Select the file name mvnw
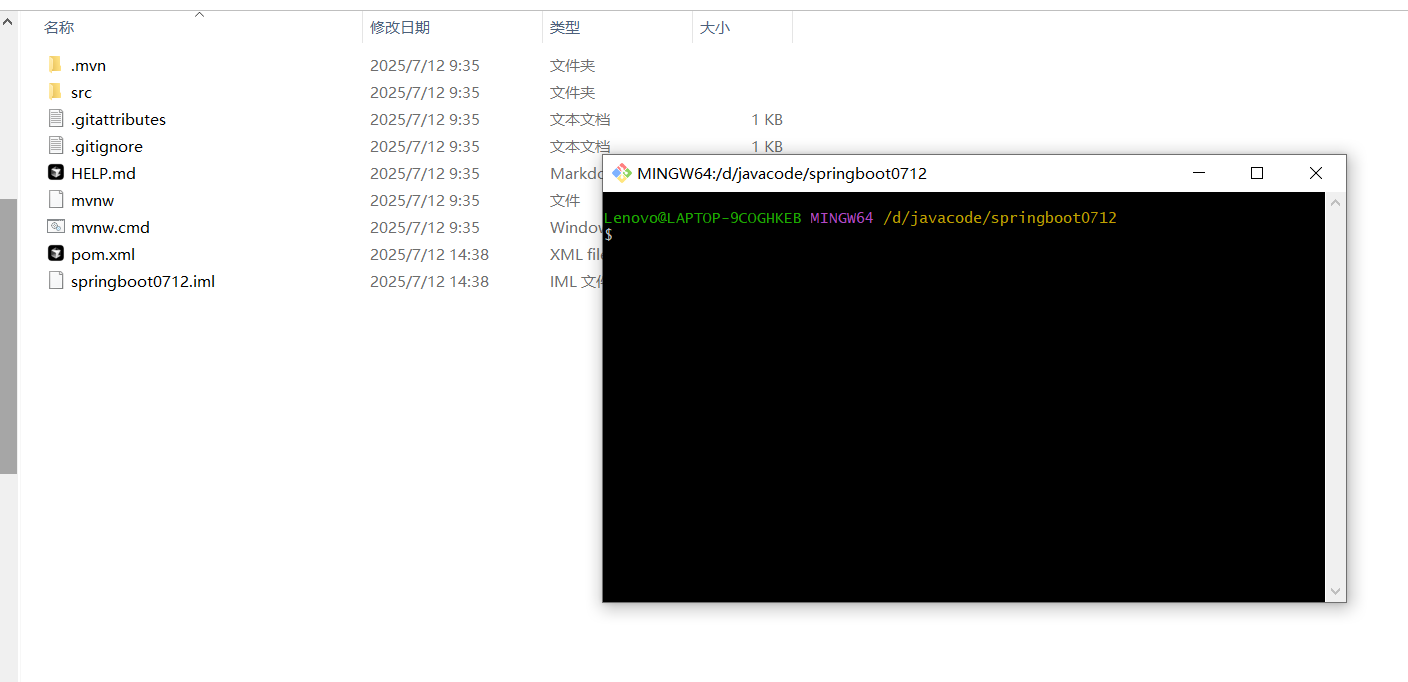The image size is (1408, 682). click(x=92, y=200)
